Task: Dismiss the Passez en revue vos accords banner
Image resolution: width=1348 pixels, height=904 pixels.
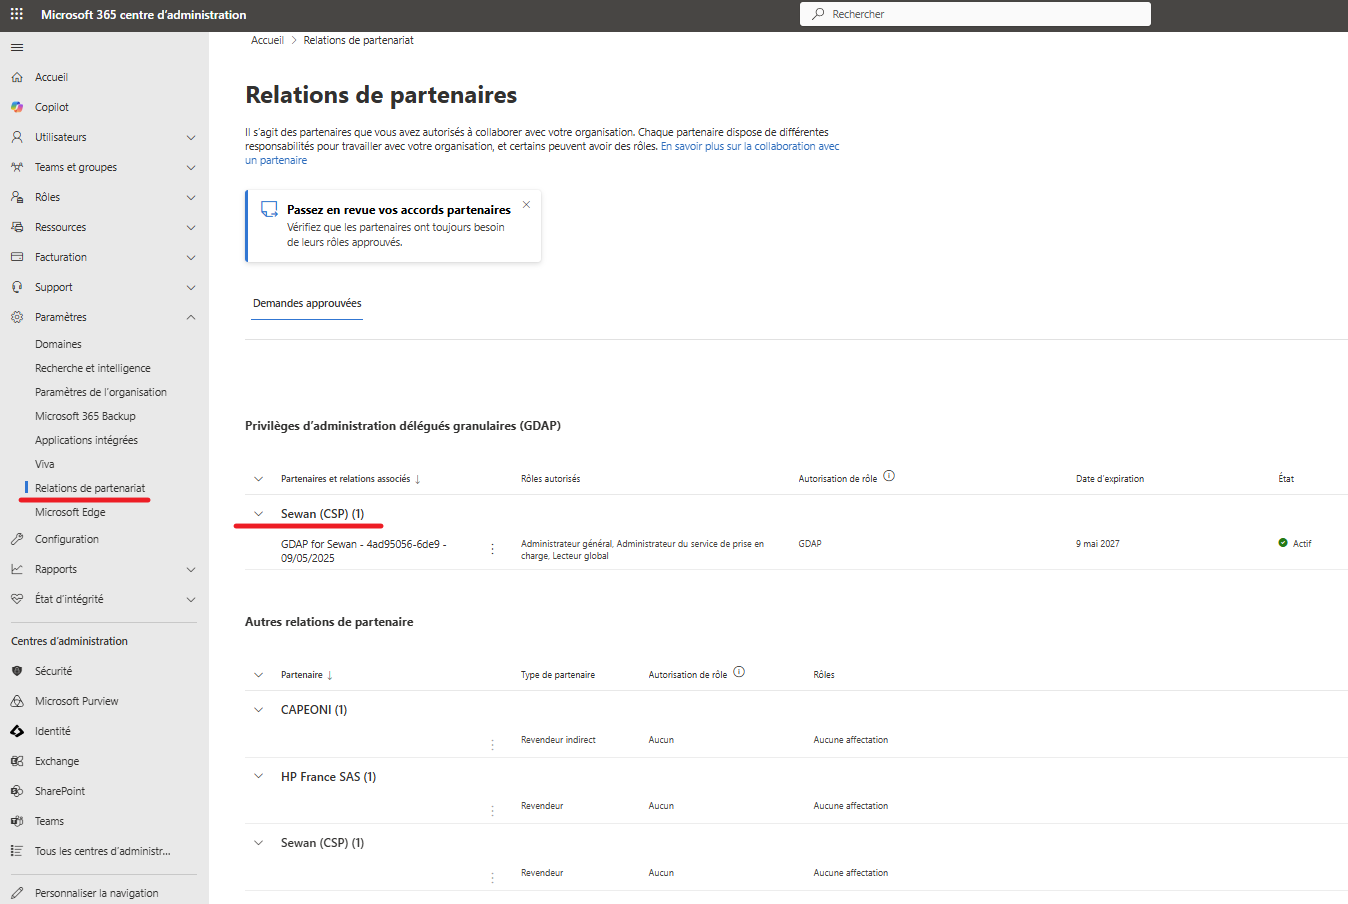Action: pyautogui.click(x=526, y=205)
